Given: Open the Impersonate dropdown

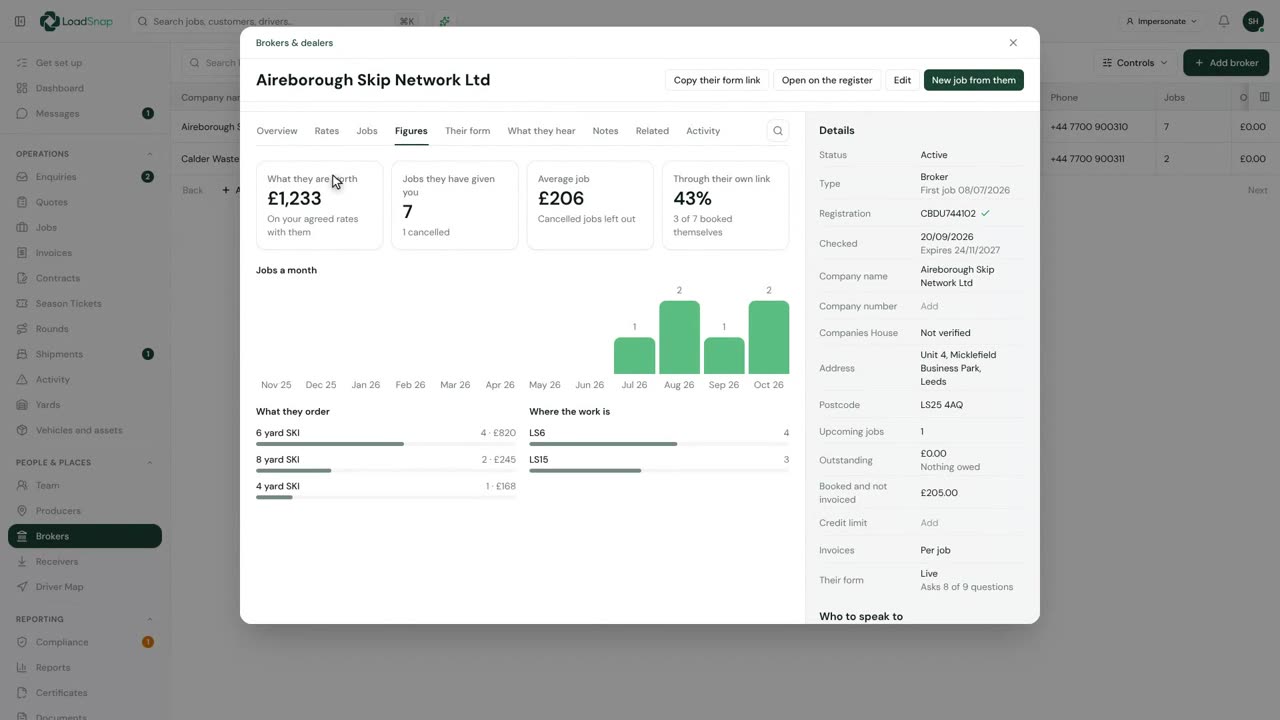Looking at the screenshot, I should 1162,21.
